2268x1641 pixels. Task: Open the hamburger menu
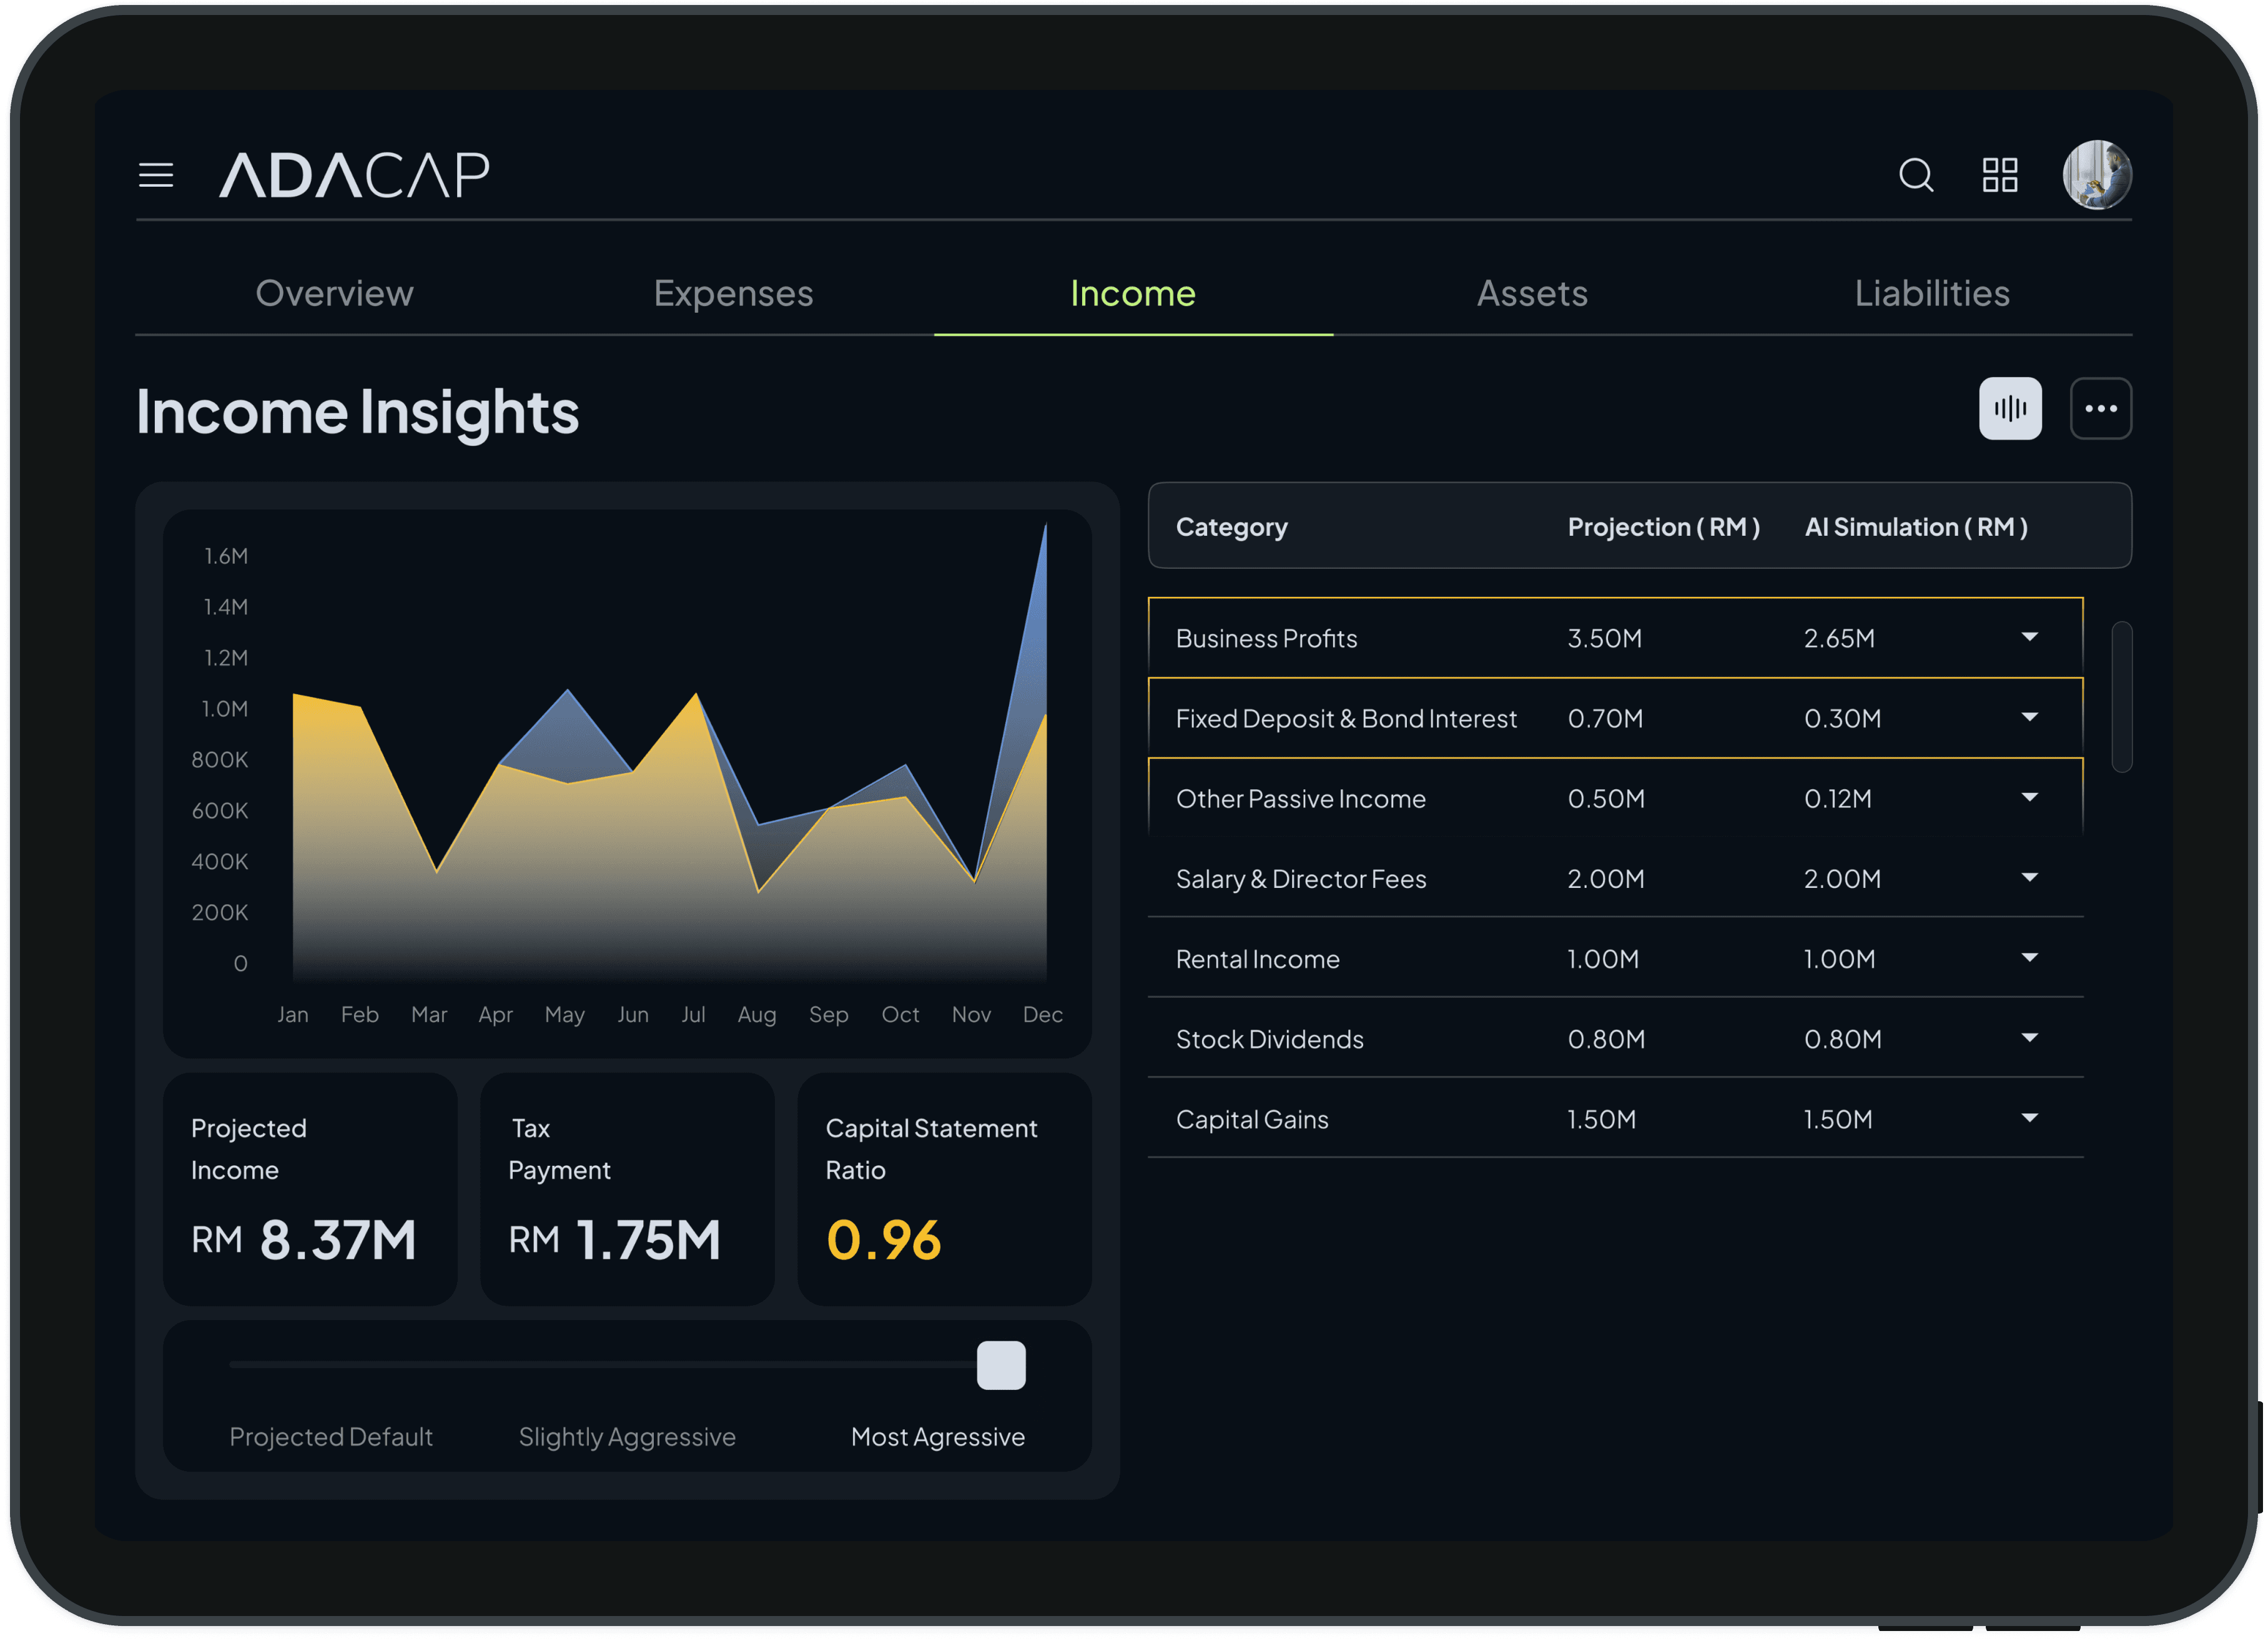[x=156, y=176]
